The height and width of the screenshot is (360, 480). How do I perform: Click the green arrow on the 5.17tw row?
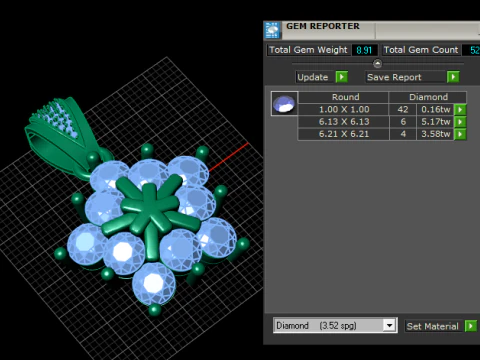(x=460, y=122)
